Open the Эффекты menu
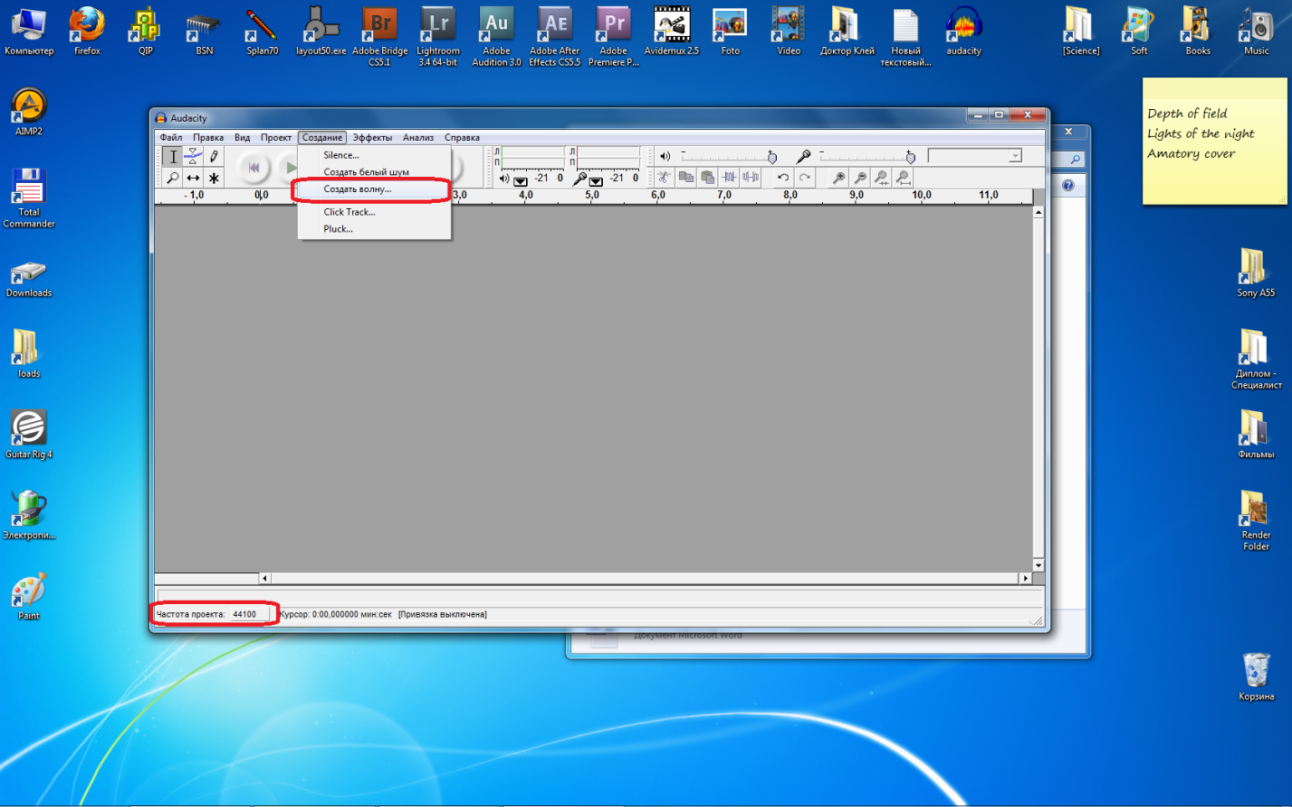Screen dimensions: 1292x807 click(x=372, y=137)
